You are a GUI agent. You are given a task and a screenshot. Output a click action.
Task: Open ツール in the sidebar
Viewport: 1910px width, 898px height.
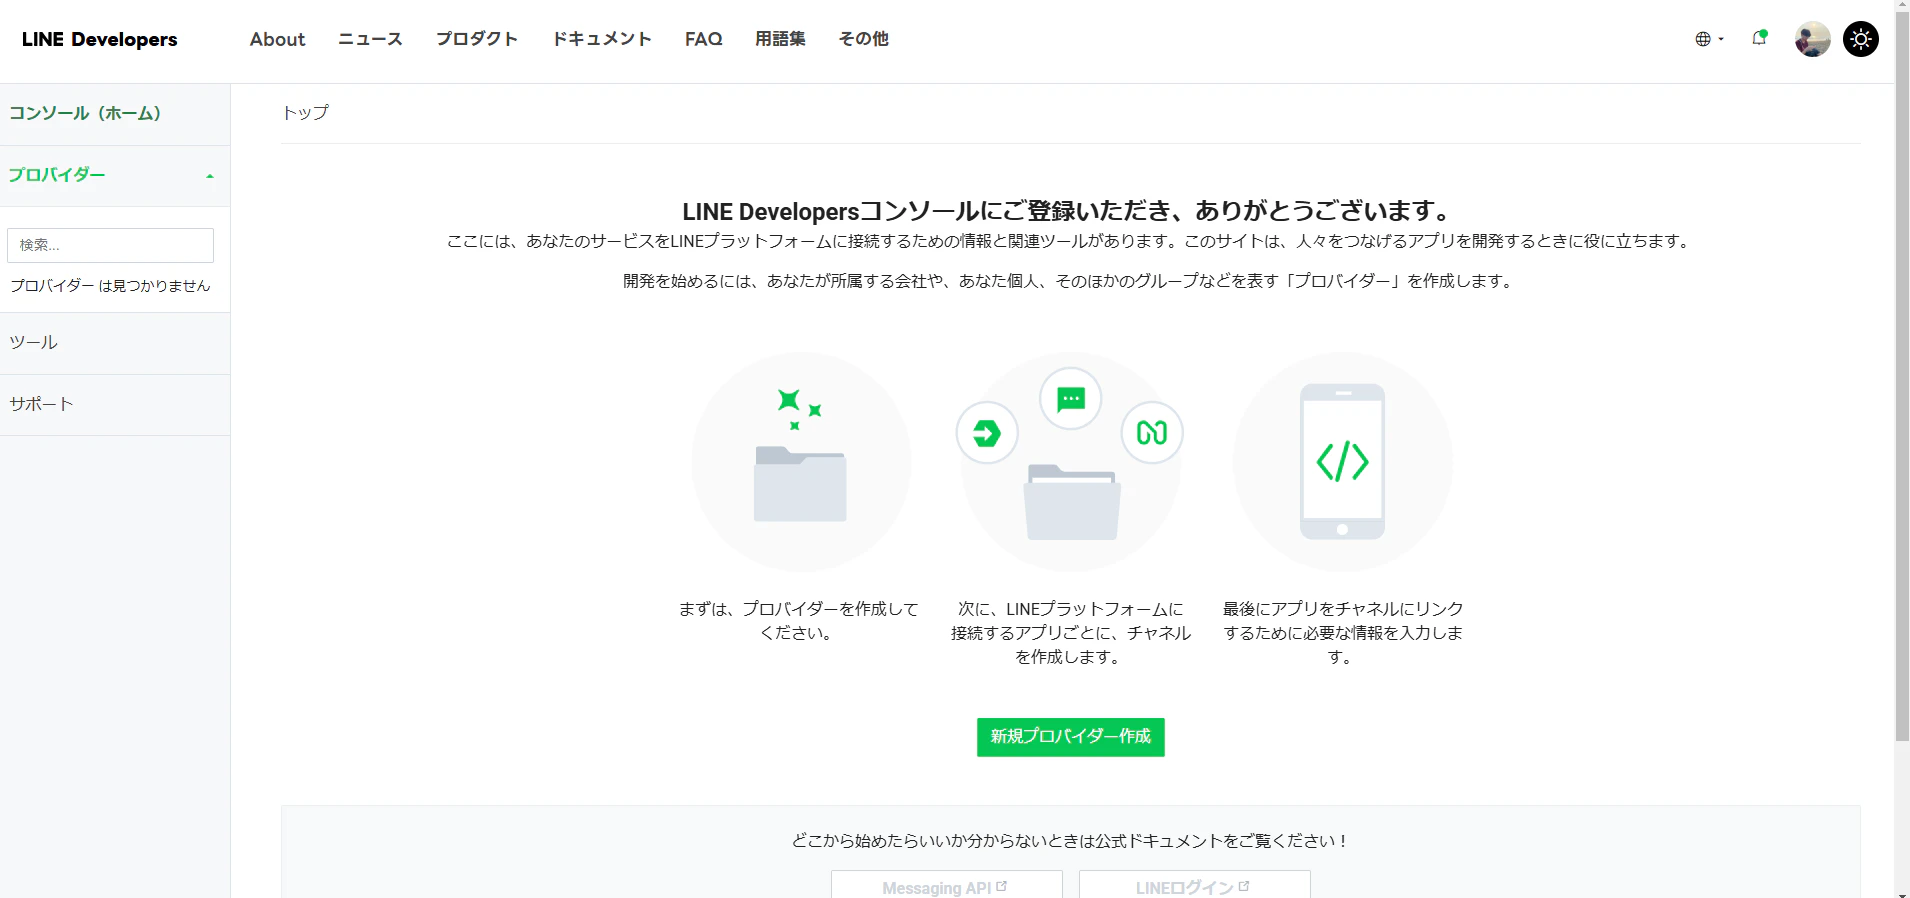115,343
